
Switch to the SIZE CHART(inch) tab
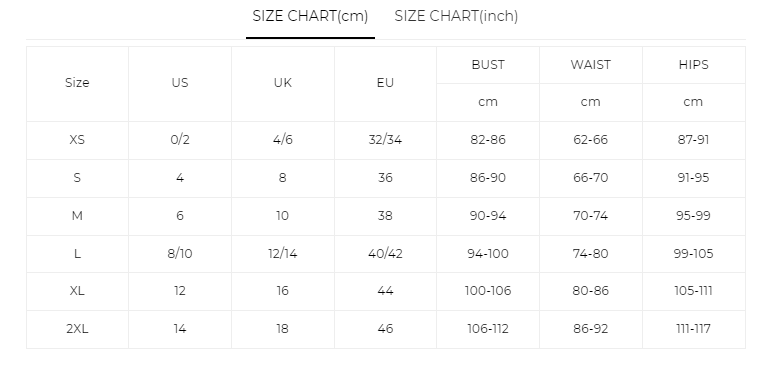[x=456, y=17]
